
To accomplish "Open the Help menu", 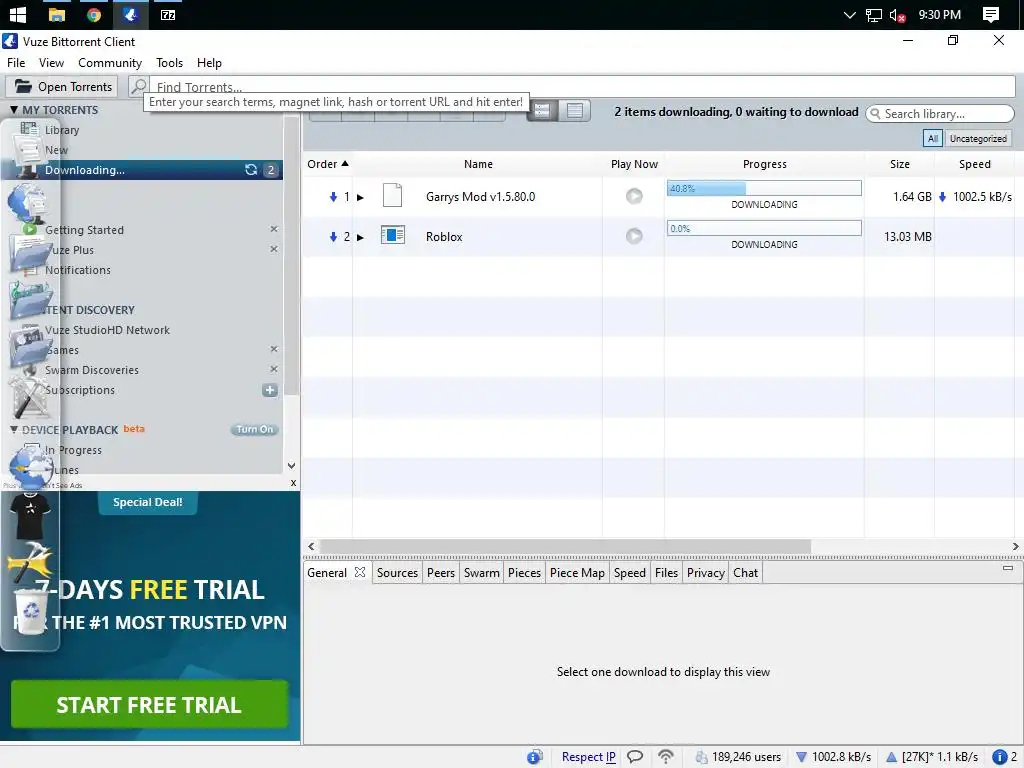I will (x=209, y=63).
